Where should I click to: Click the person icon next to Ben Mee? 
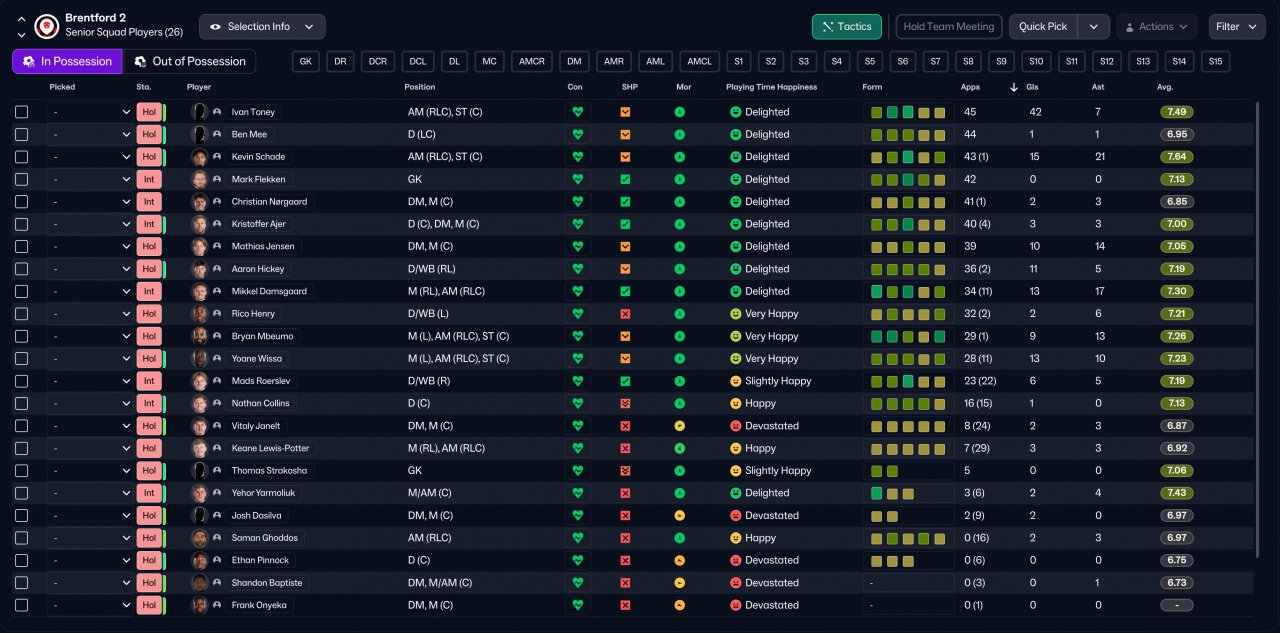217,134
